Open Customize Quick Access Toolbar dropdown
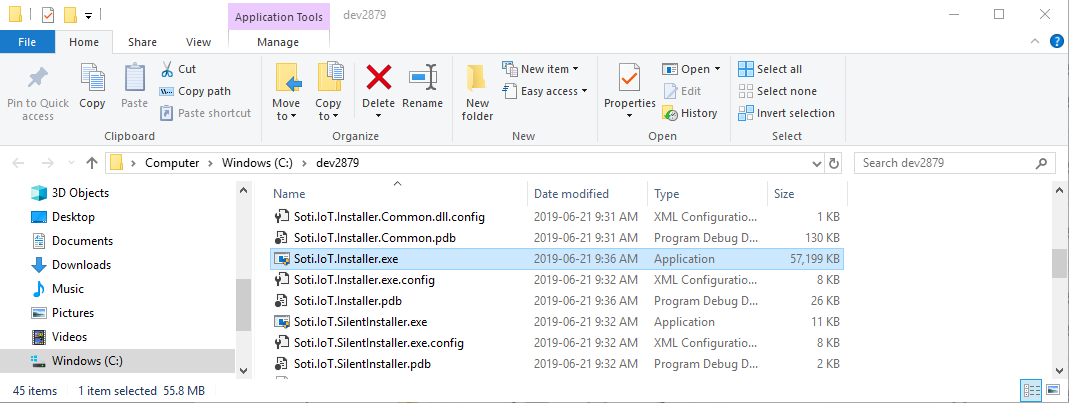Screen dimensions: 1069x403 click(88, 15)
